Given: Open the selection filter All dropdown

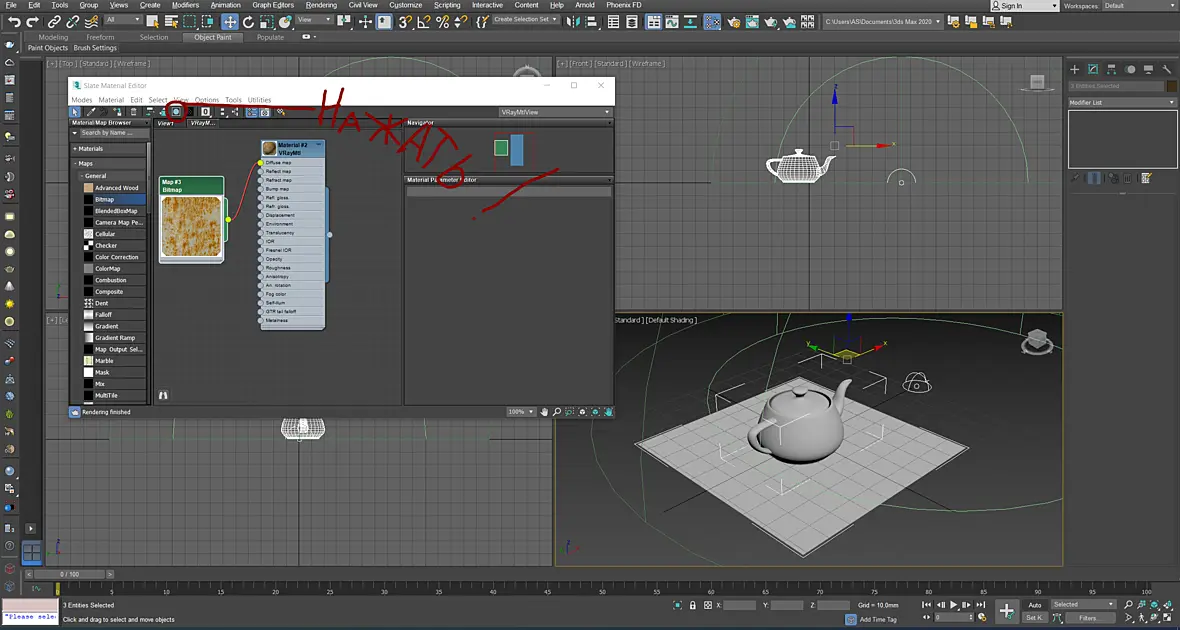Looking at the screenshot, I should point(123,20).
